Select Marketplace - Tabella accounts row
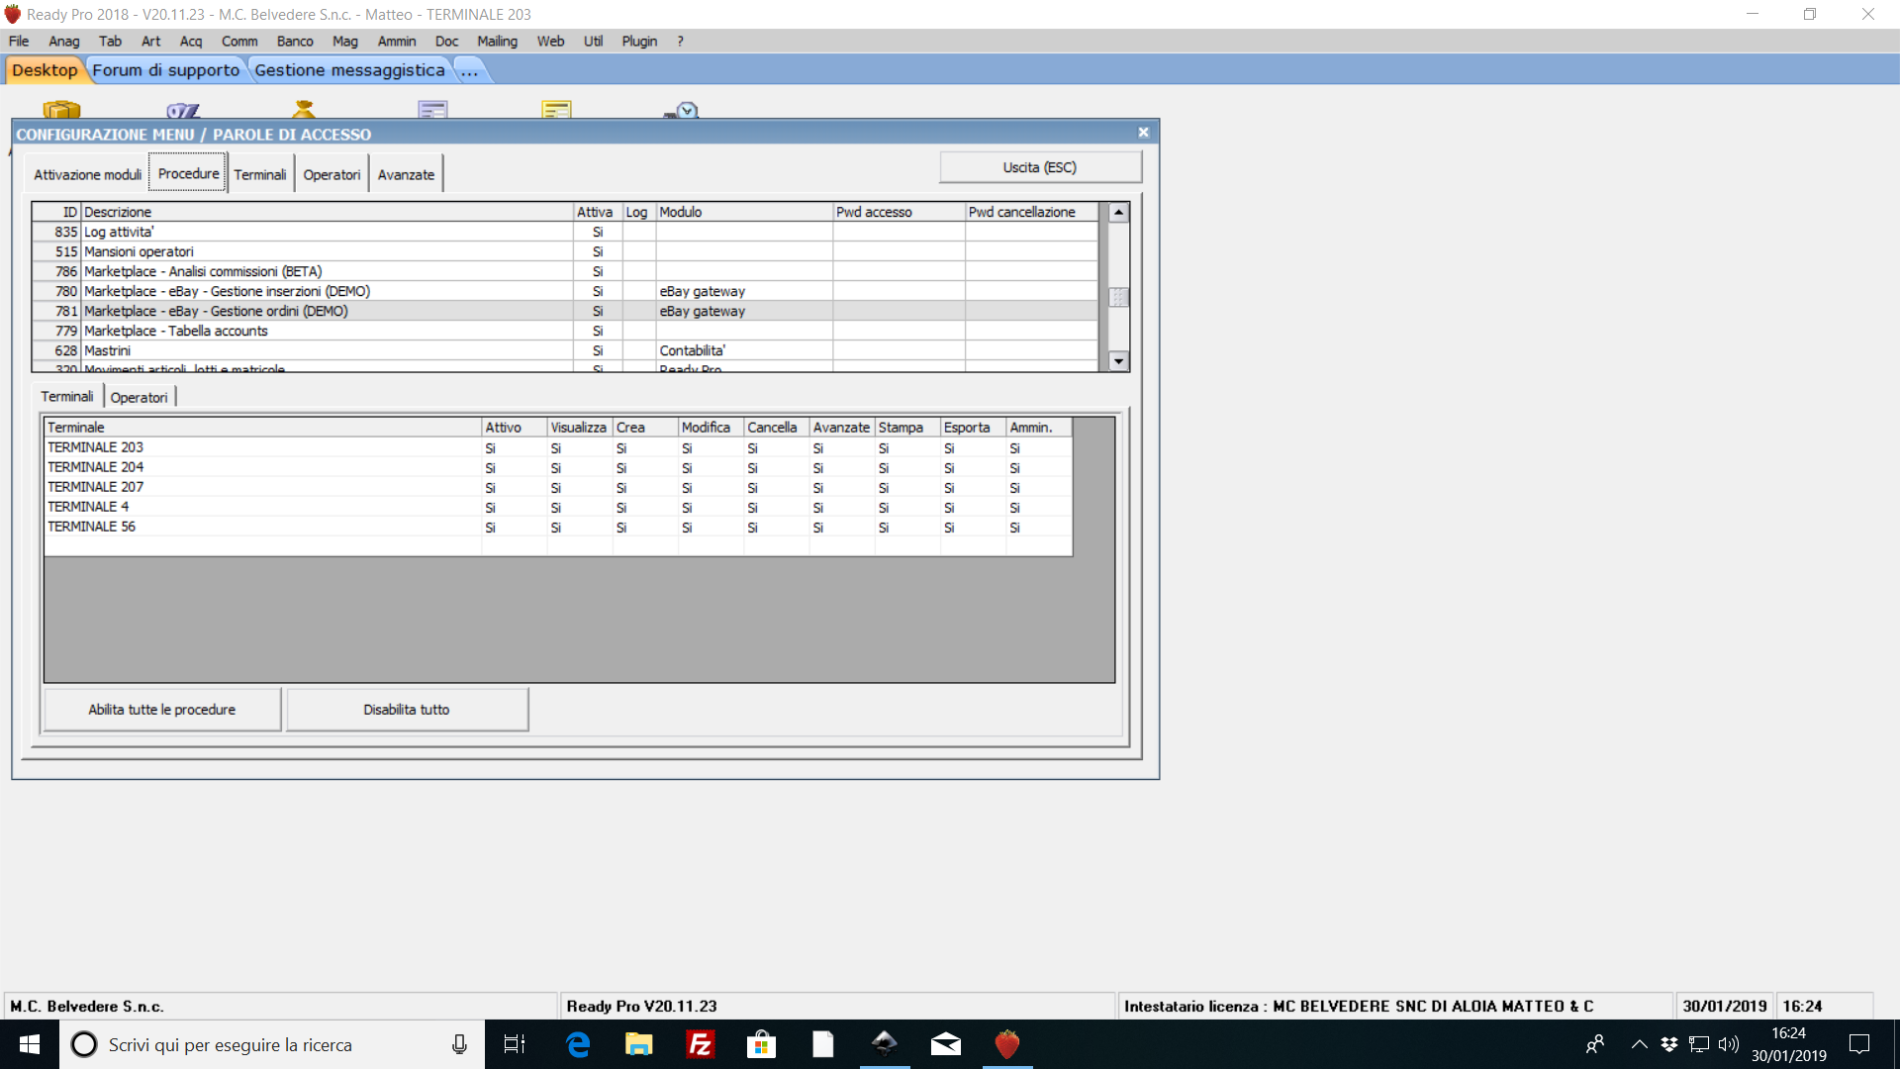 click(x=565, y=331)
